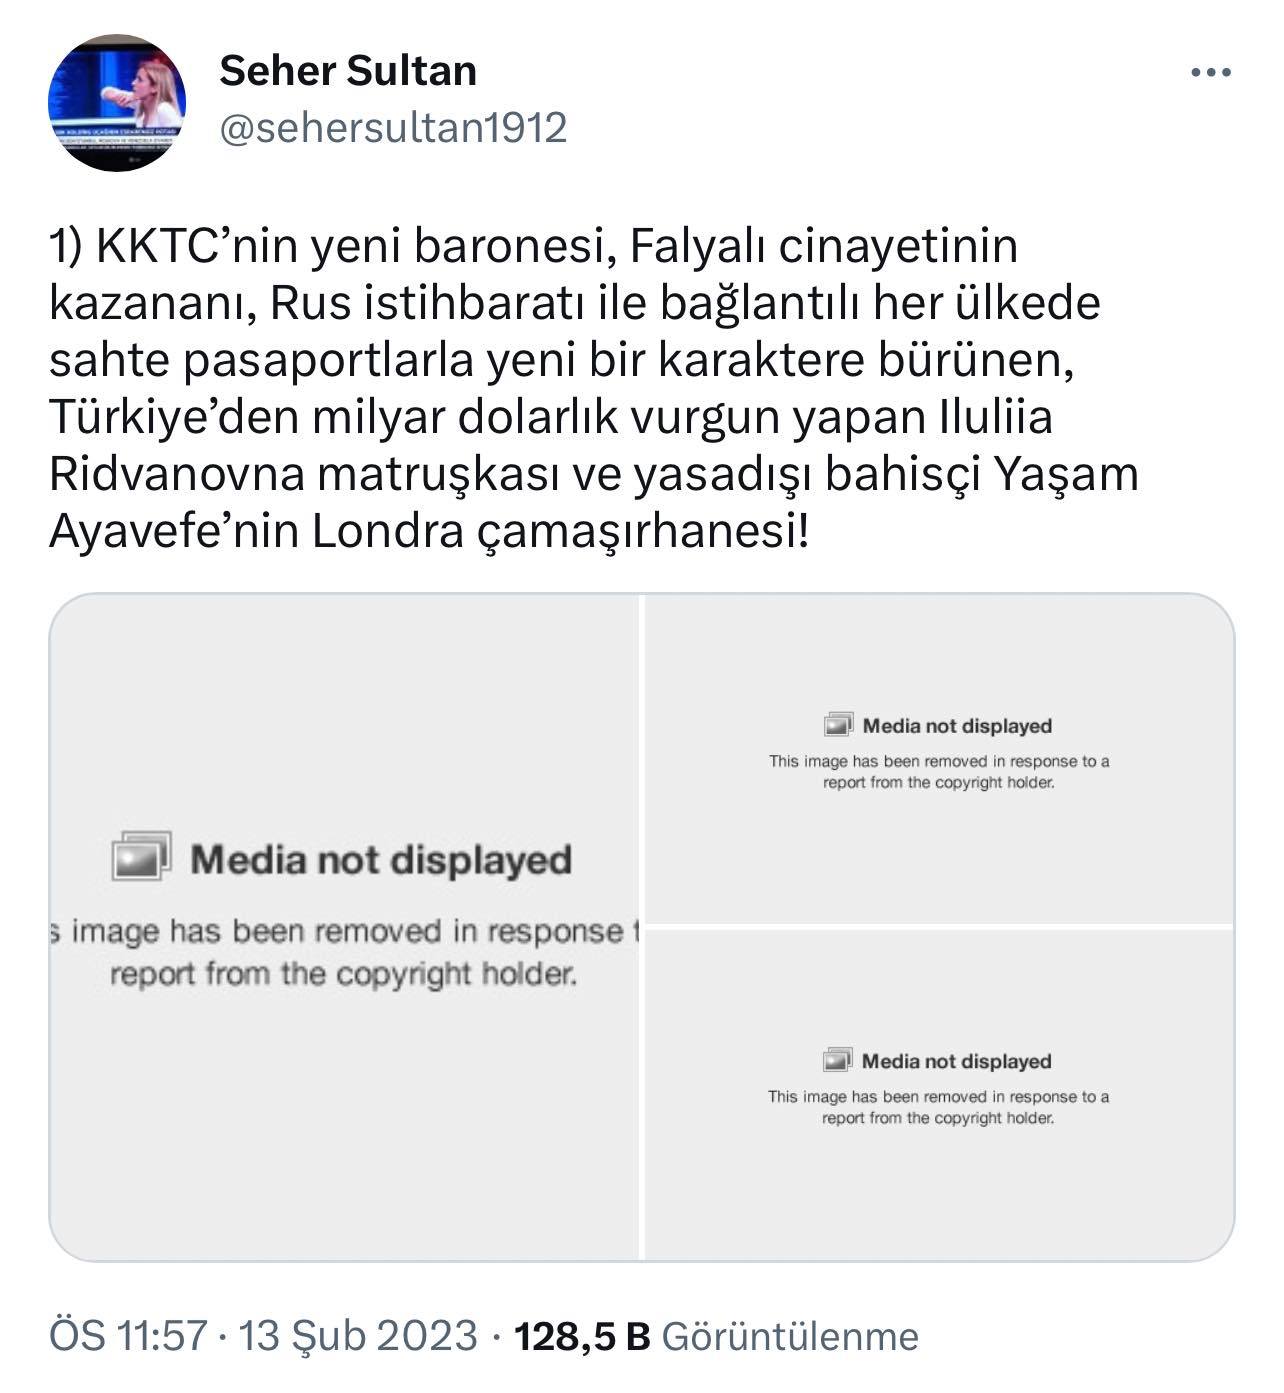Open the top-right removed-media thumbnail
This screenshot has width=1284, height=1393.
point(938,850)
